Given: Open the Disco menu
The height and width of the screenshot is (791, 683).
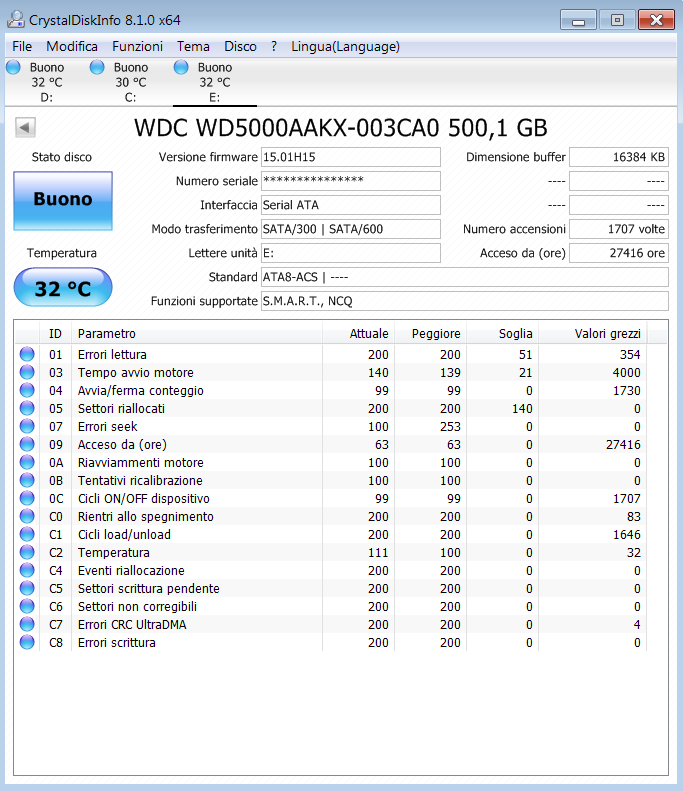Looking at the screenshot, I should click(240, 46).
